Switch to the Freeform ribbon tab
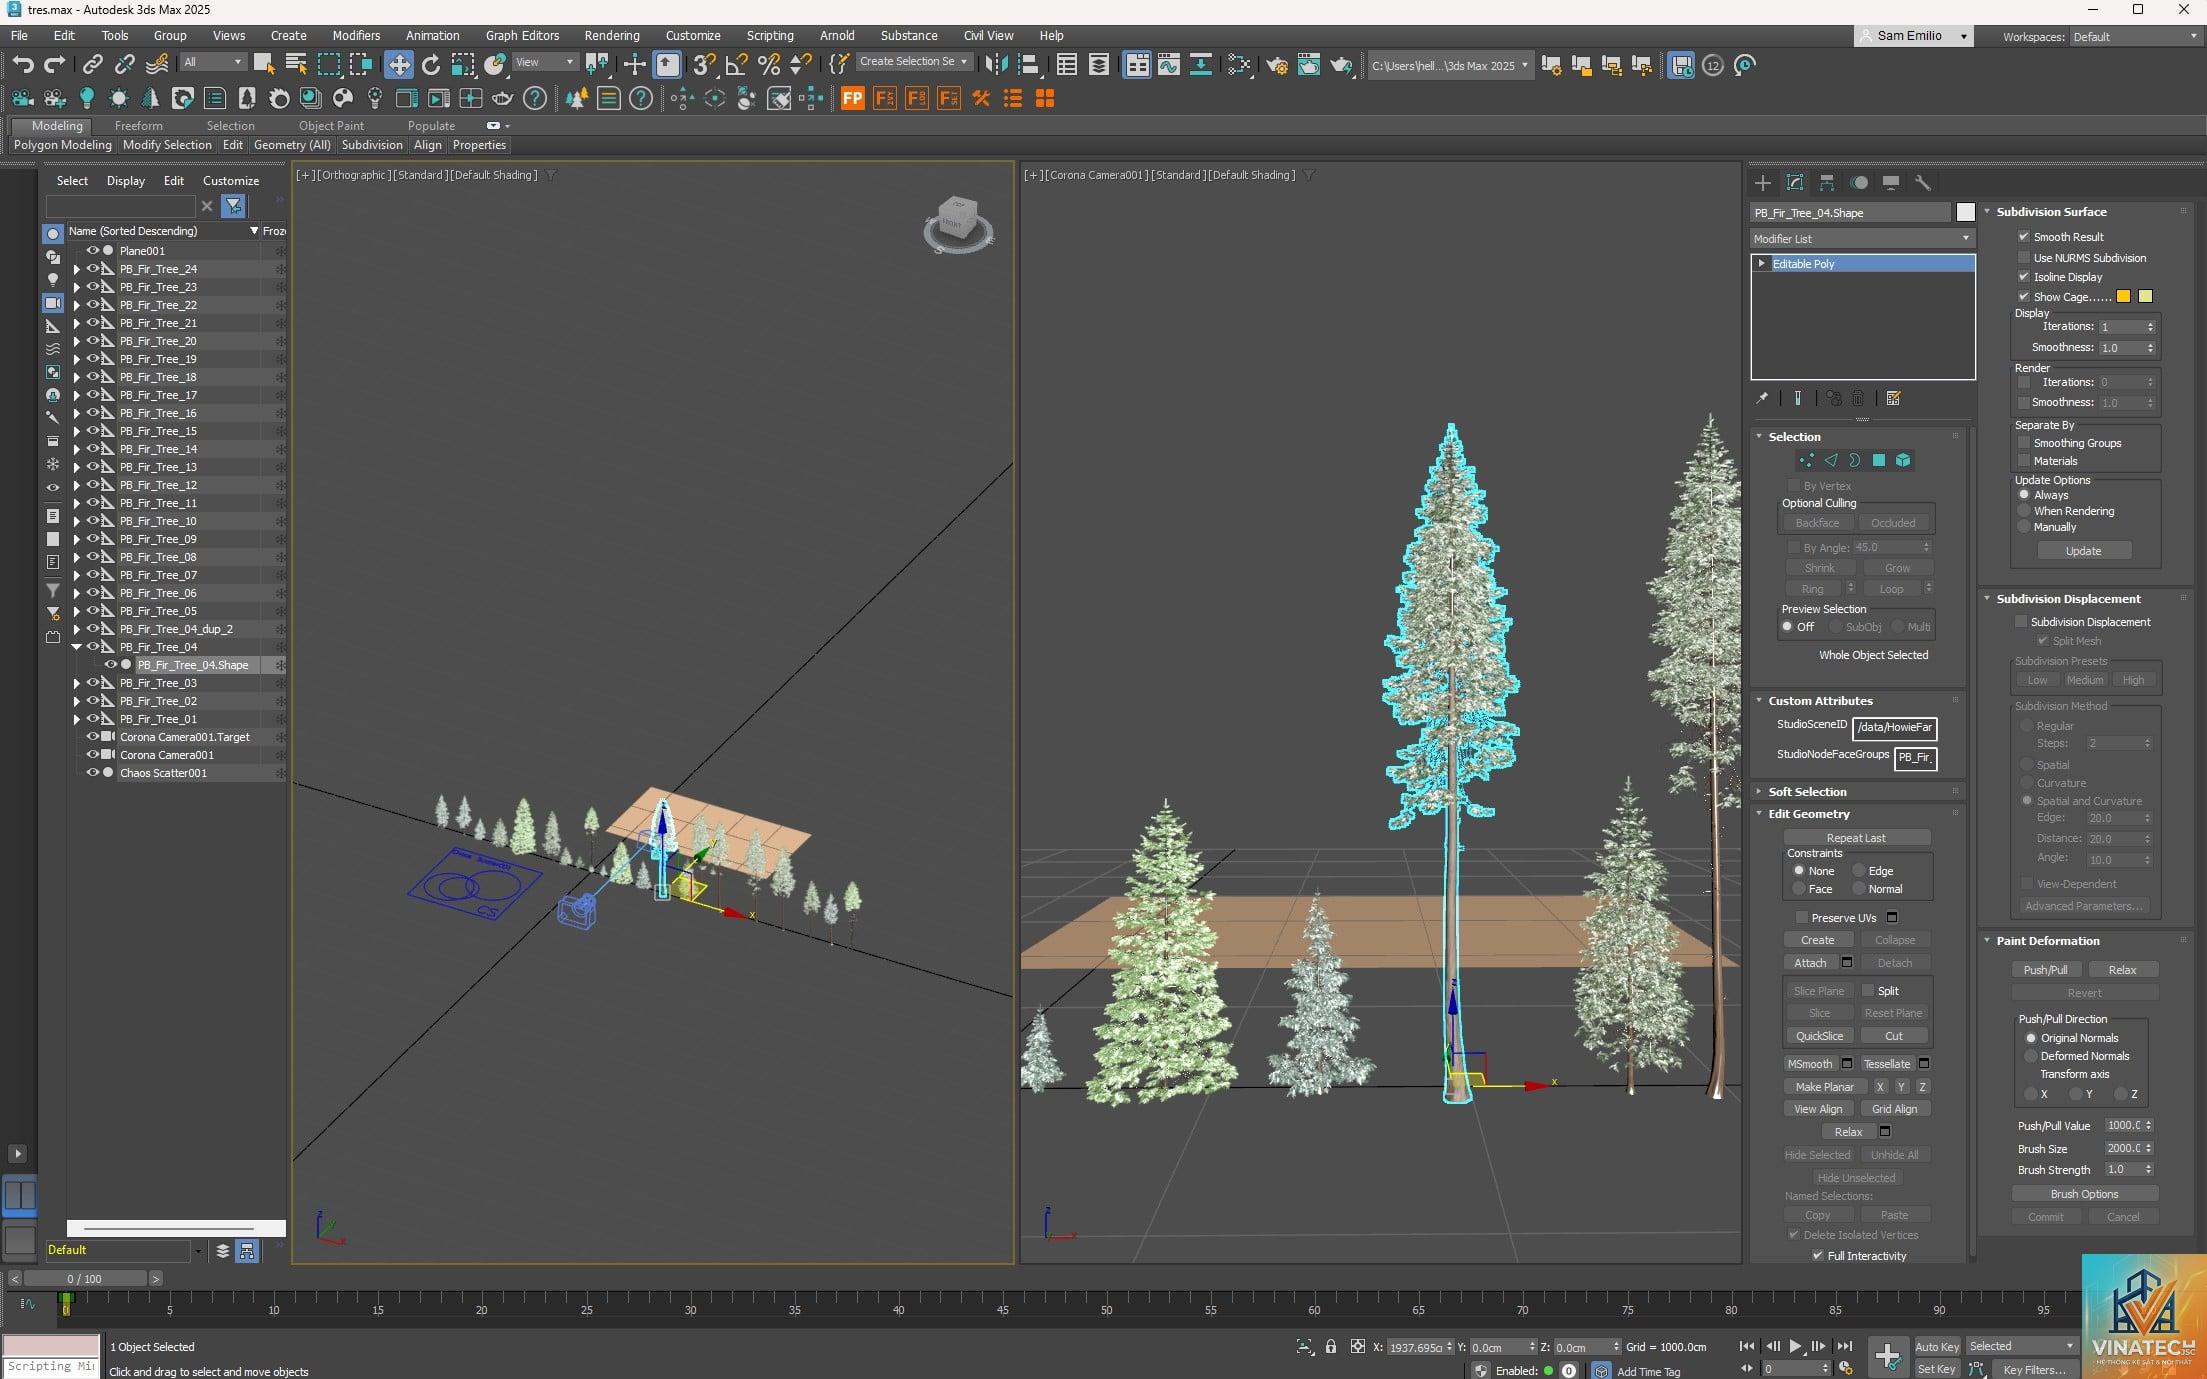The image size is (2207, 1379). click(138, 126)
